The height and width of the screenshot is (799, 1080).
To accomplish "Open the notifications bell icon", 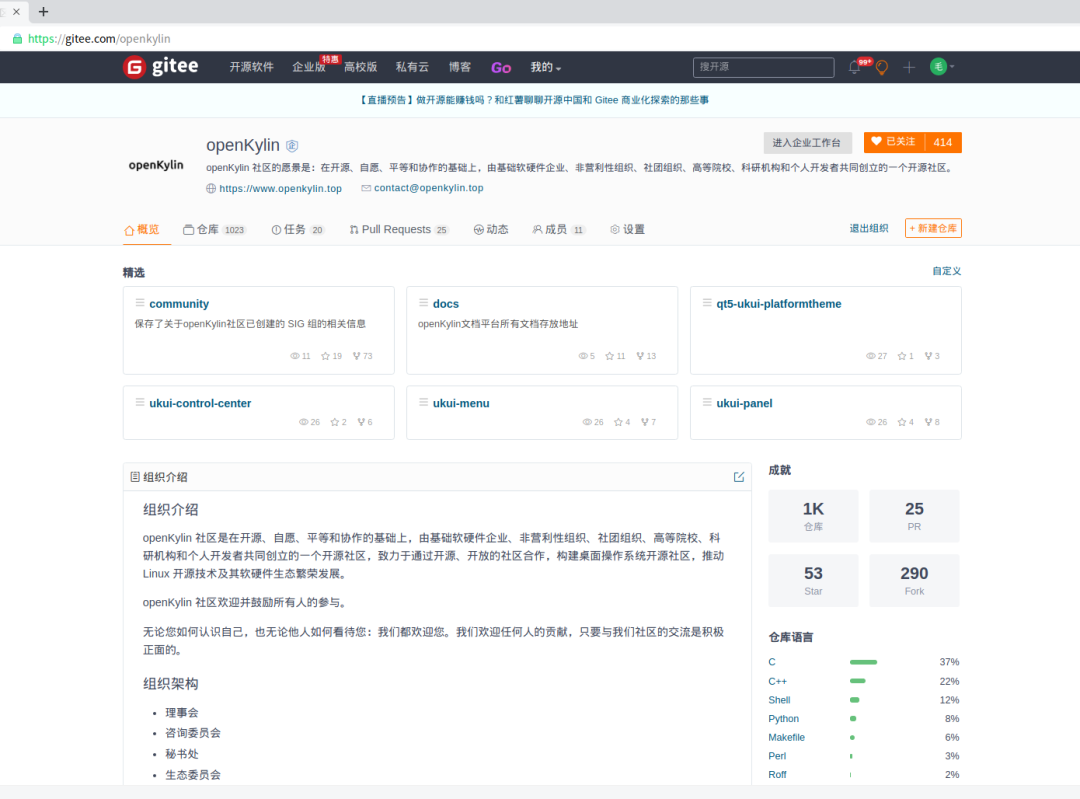I will [854, 67].
